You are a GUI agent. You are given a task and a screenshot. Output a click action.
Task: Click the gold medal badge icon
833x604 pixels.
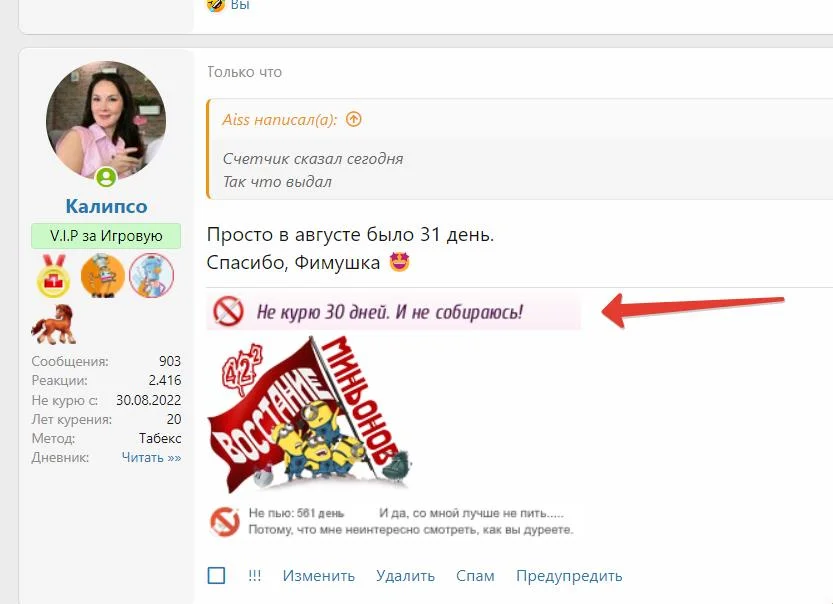[x=53, y=275]
